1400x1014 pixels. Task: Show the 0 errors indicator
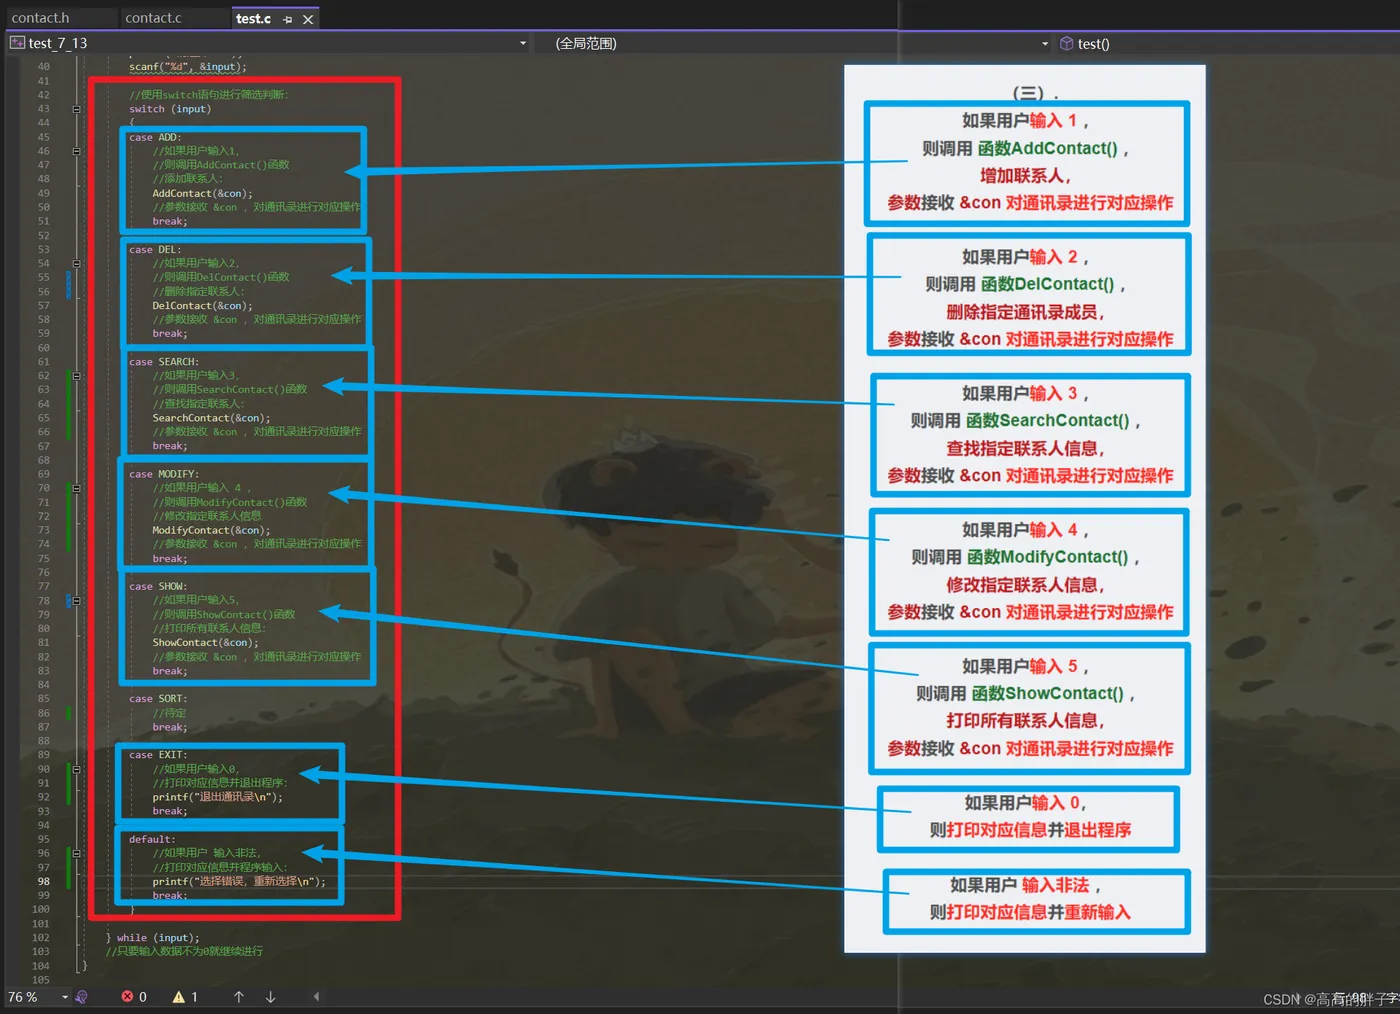[x=134, y=997]
